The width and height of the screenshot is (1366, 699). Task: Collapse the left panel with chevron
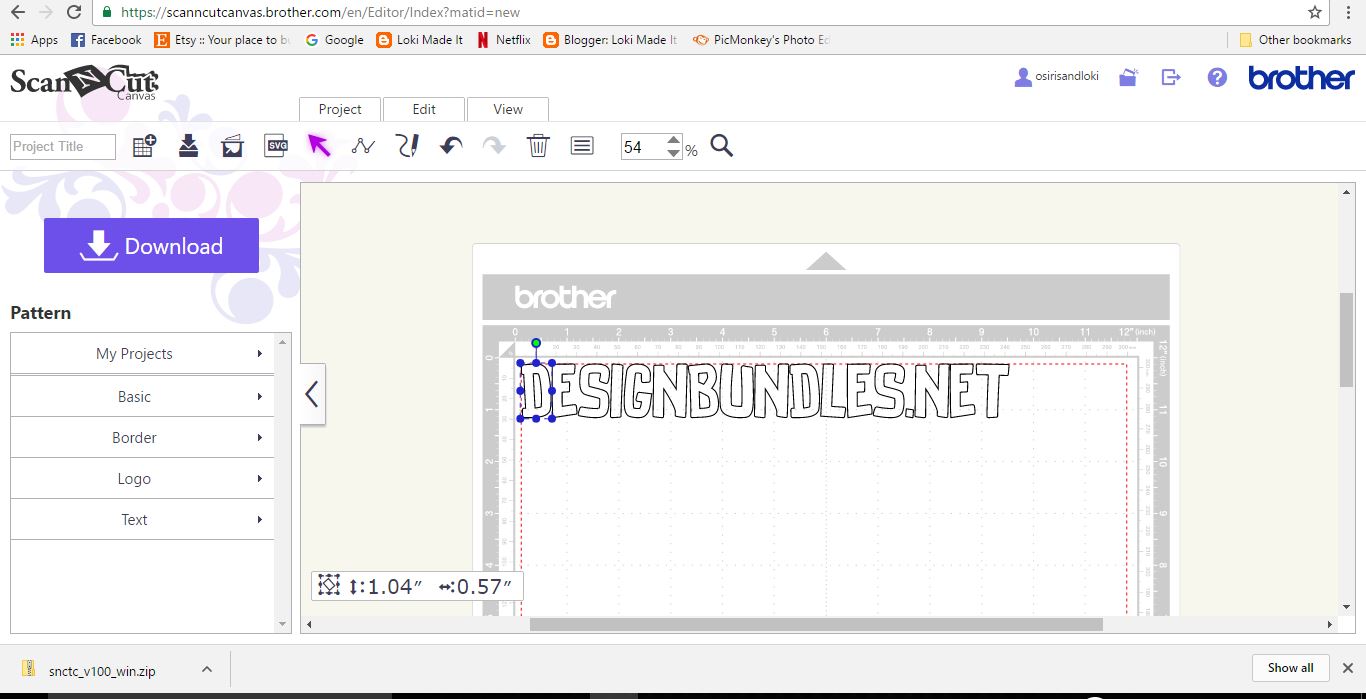click(x=312, y=394)
